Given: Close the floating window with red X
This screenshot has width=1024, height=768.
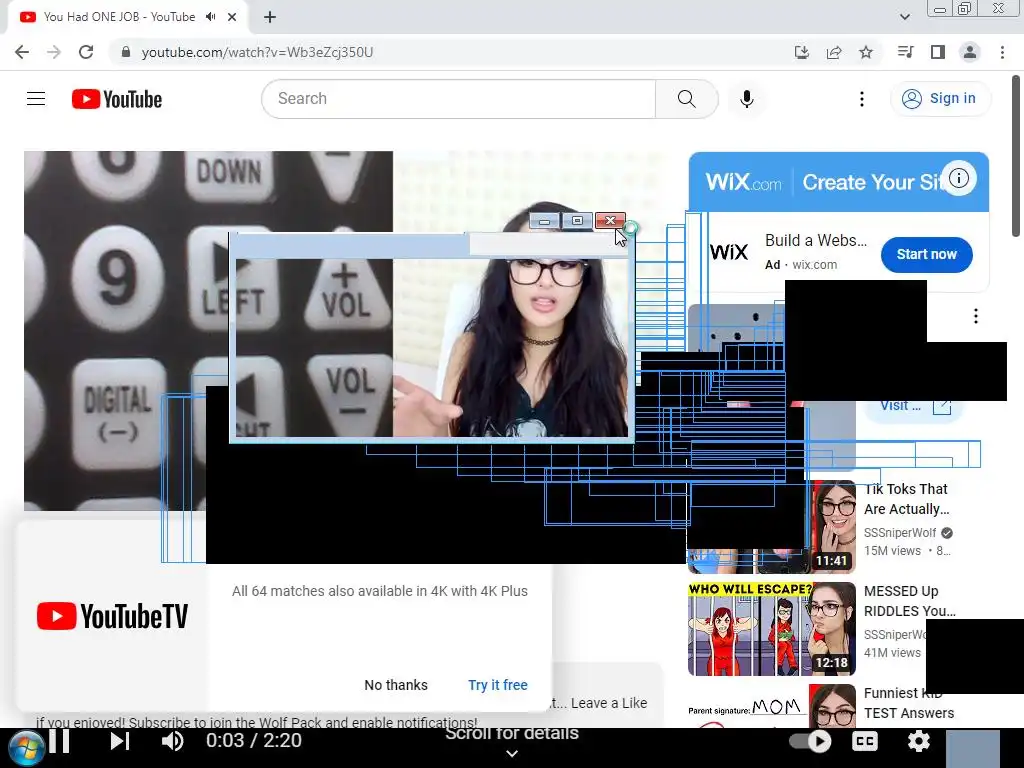Looking at the screenshot, I should 610,221.
